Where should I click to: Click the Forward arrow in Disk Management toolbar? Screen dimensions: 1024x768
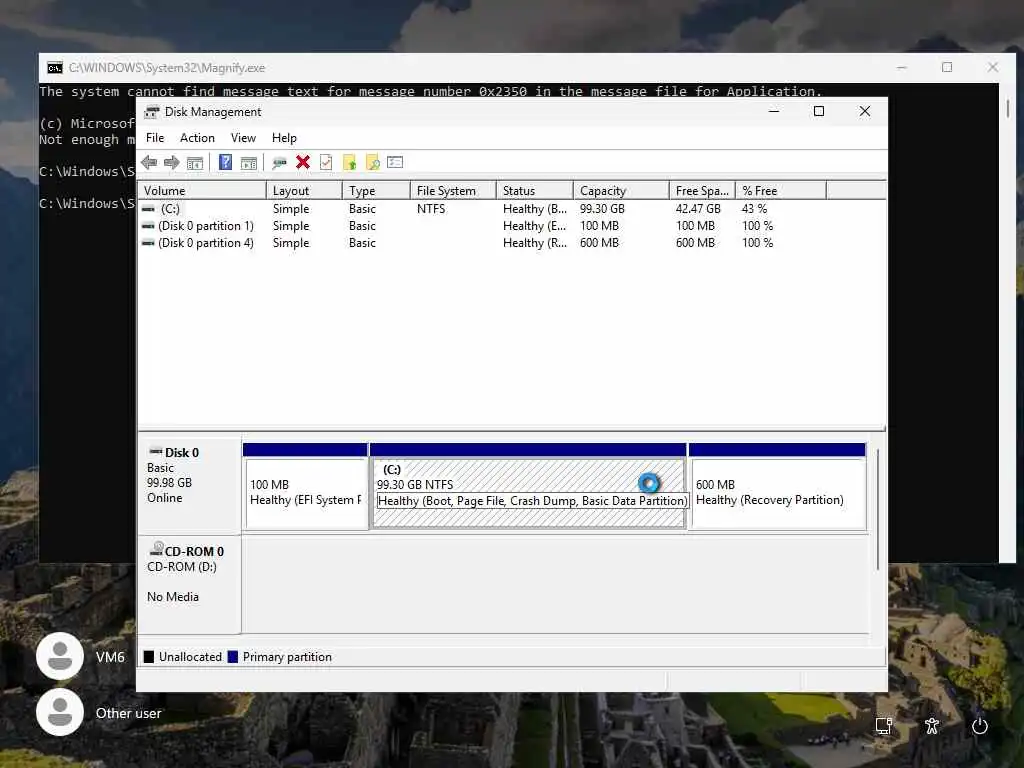coord(172,163)
